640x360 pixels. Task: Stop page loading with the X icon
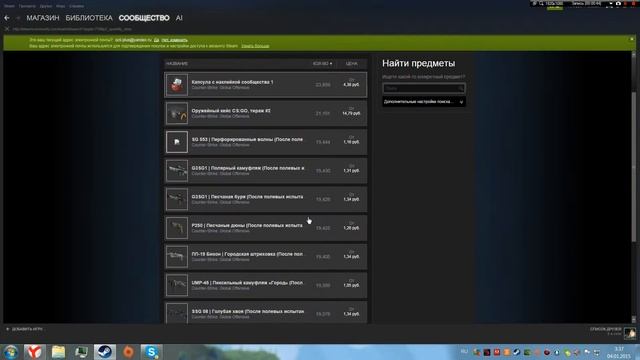(7, 29)
